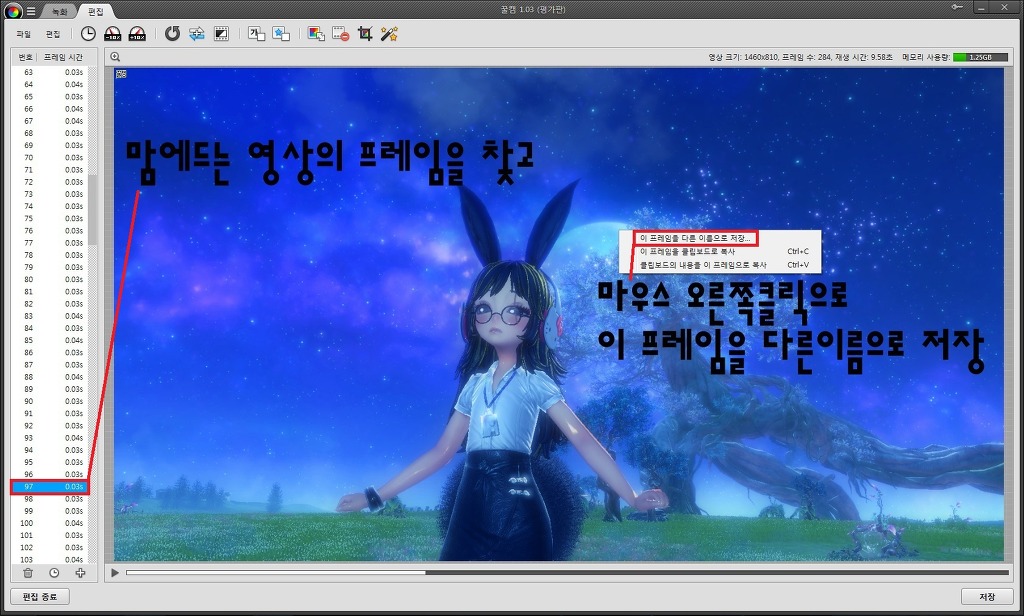Screen dimensions: 1024x616
Task: Select frame 98 in the list
Action: click(50, 499)
